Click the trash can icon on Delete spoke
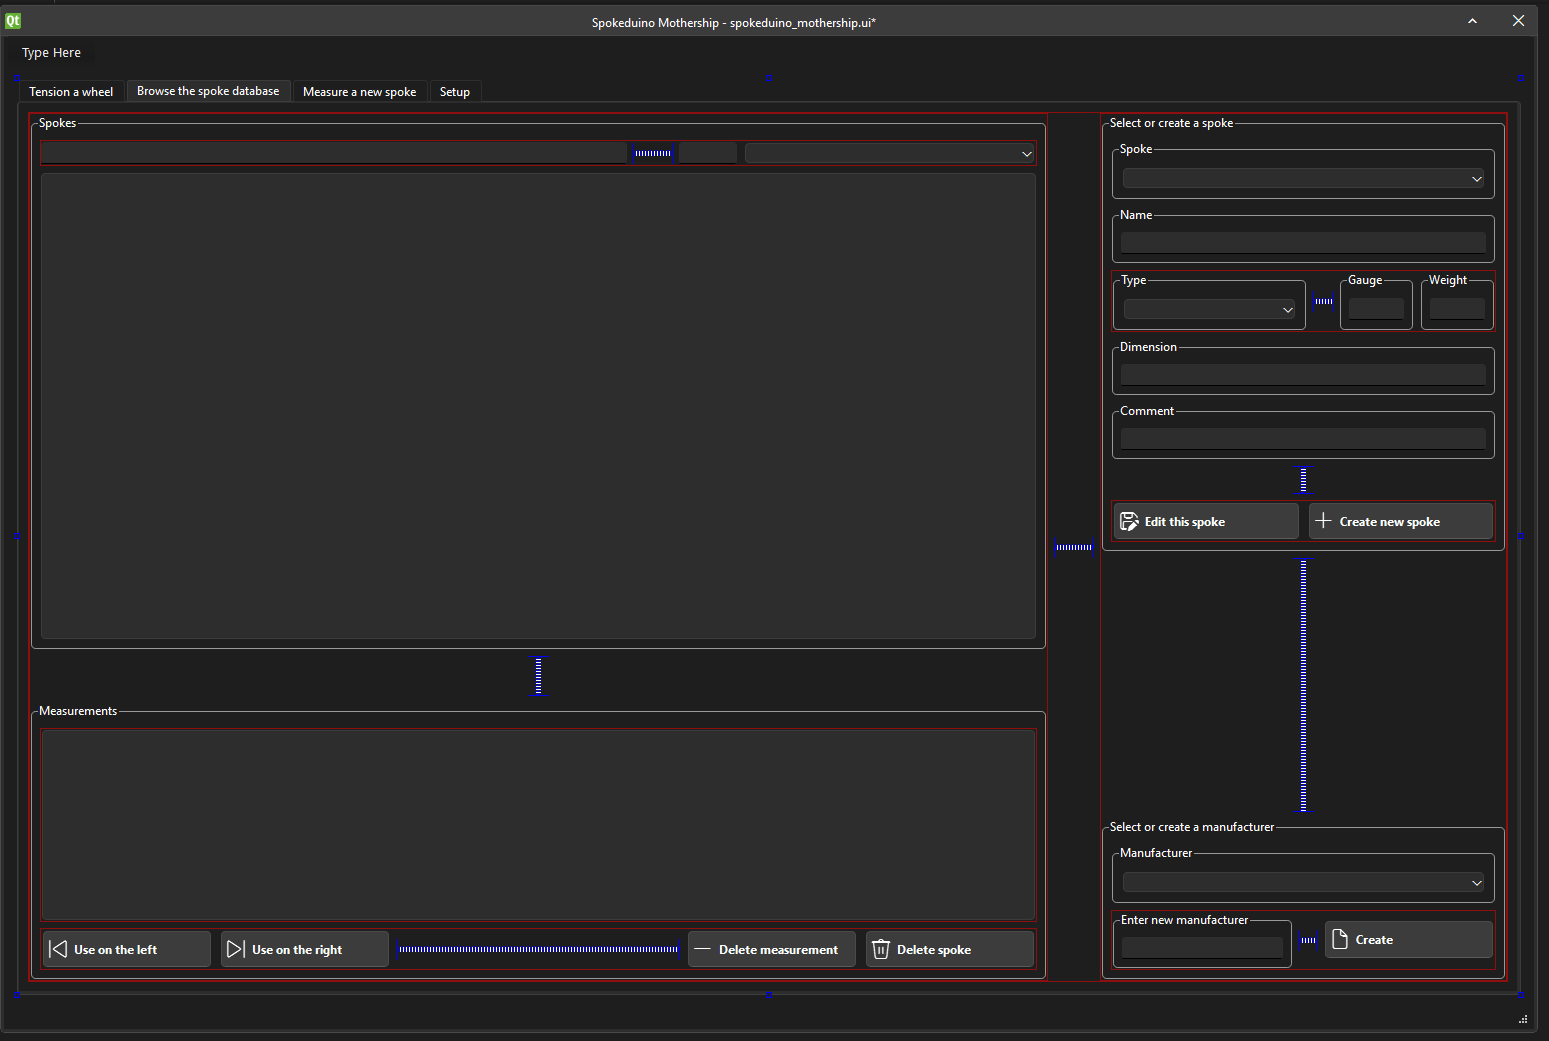The width and height of the screenshot is (1549, 1041). (x=881, y=949)
